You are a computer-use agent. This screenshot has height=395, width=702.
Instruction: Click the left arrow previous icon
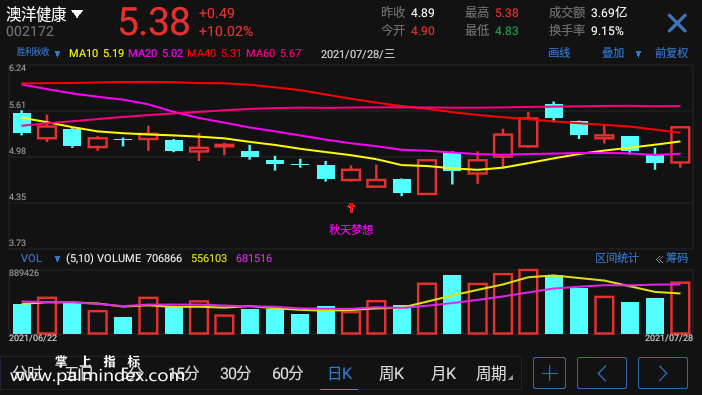602,373
